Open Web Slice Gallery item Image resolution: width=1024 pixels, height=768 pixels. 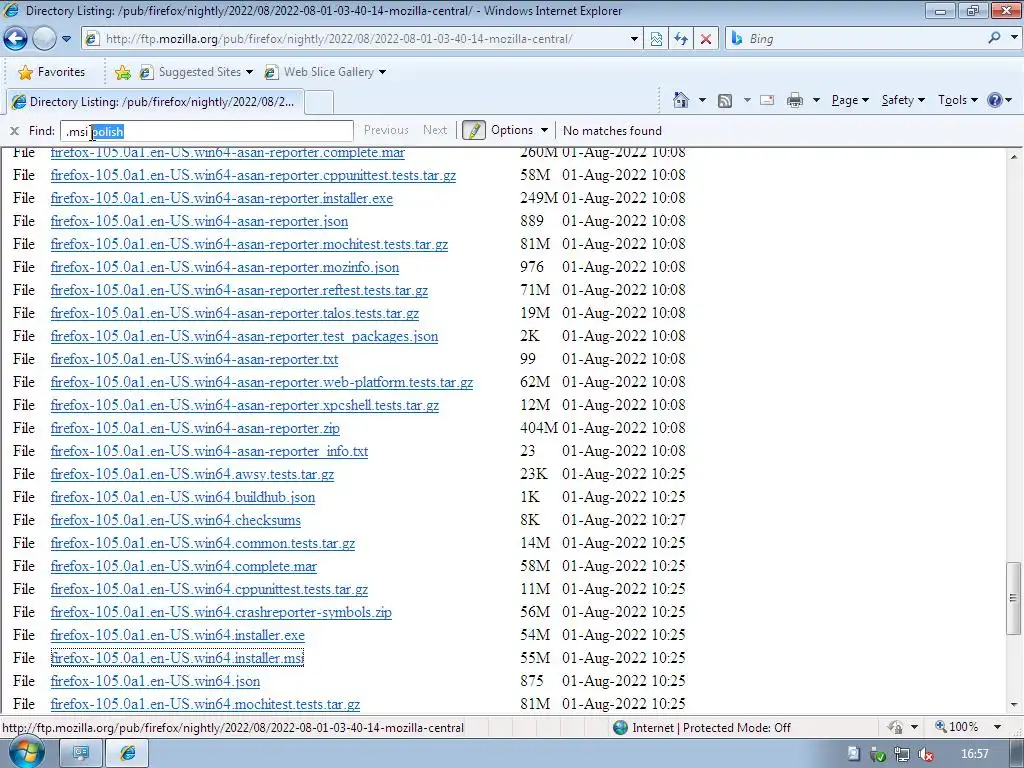pyautogui.click(x=325, y=72)
